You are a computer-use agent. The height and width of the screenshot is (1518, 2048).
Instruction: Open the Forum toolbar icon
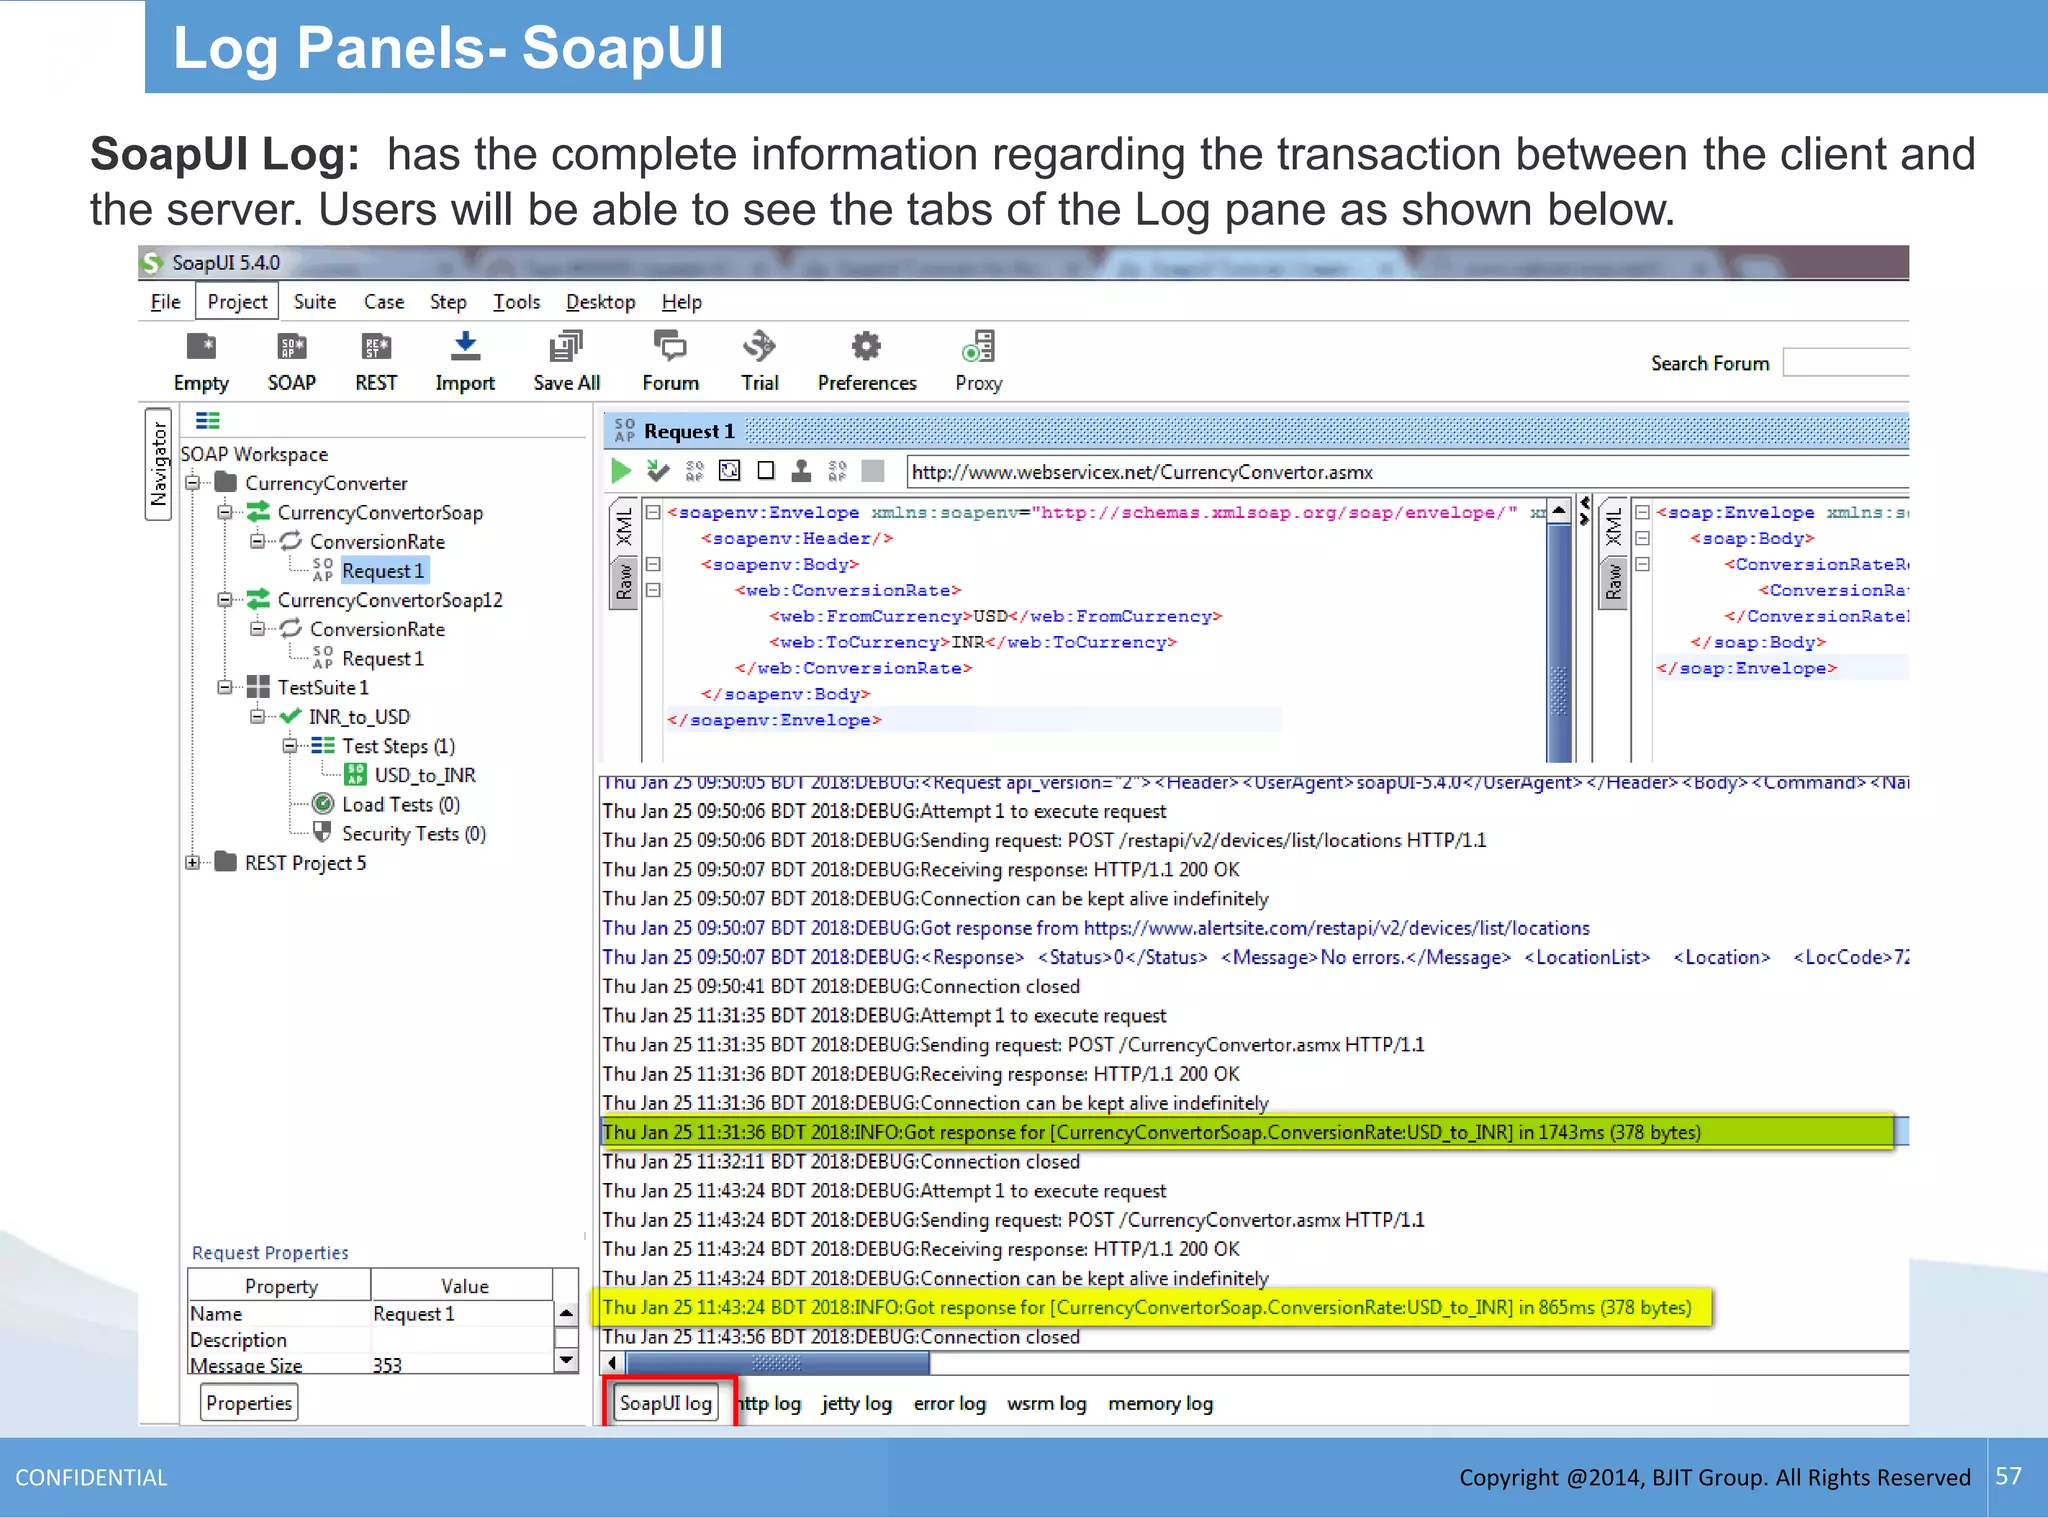point(670,347)
